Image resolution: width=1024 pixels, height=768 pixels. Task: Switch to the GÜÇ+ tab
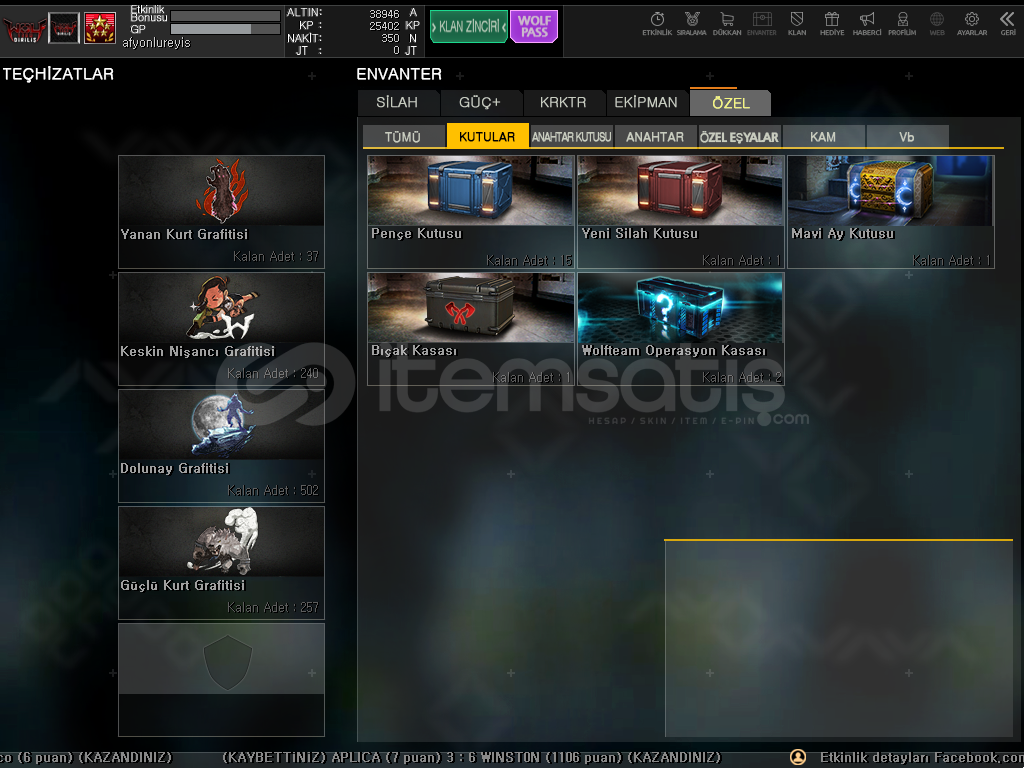point(480,103)
